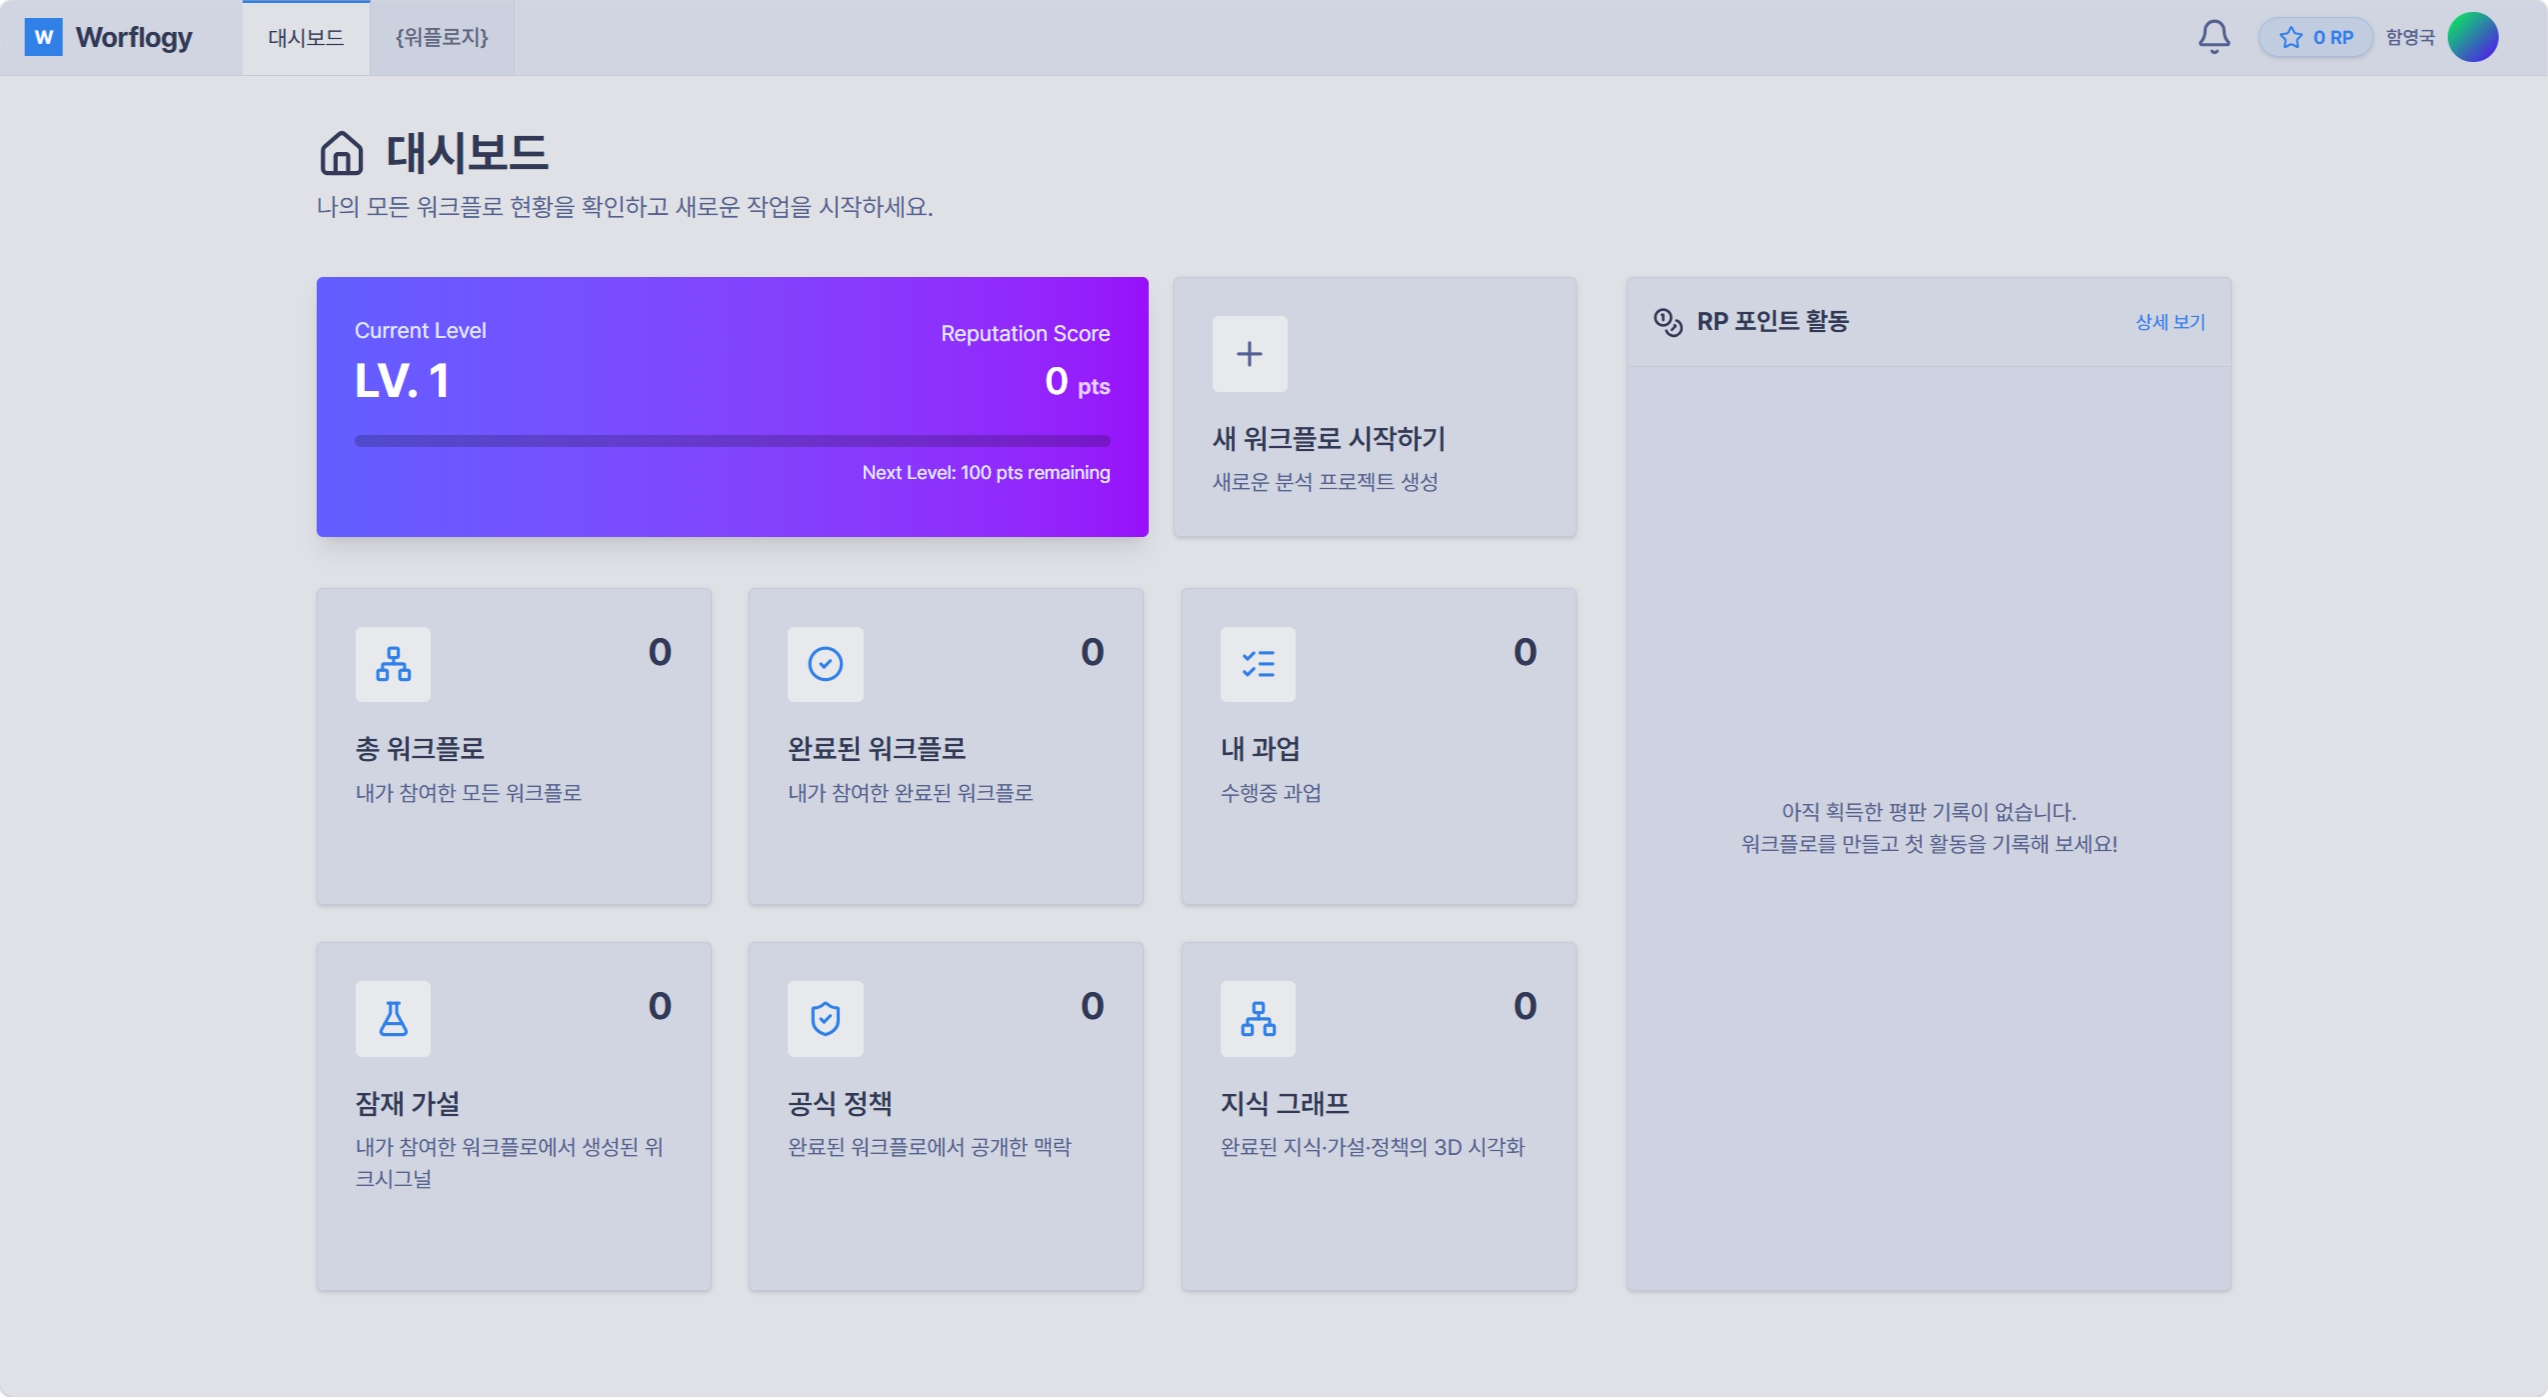The height and width of the screenshot is (1397, 2548).
Task: Click the count 0 on 총 워크플로 card
Action: tap(660, 652)
